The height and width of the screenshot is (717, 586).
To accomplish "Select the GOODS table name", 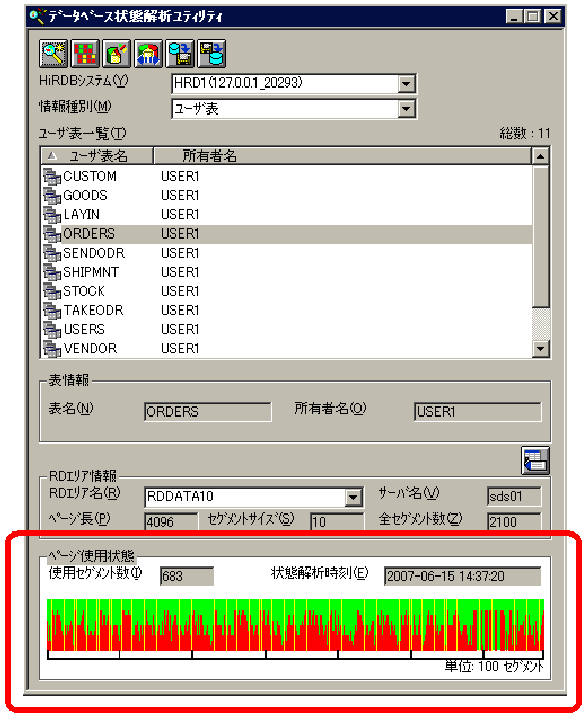I will (85, 196).
